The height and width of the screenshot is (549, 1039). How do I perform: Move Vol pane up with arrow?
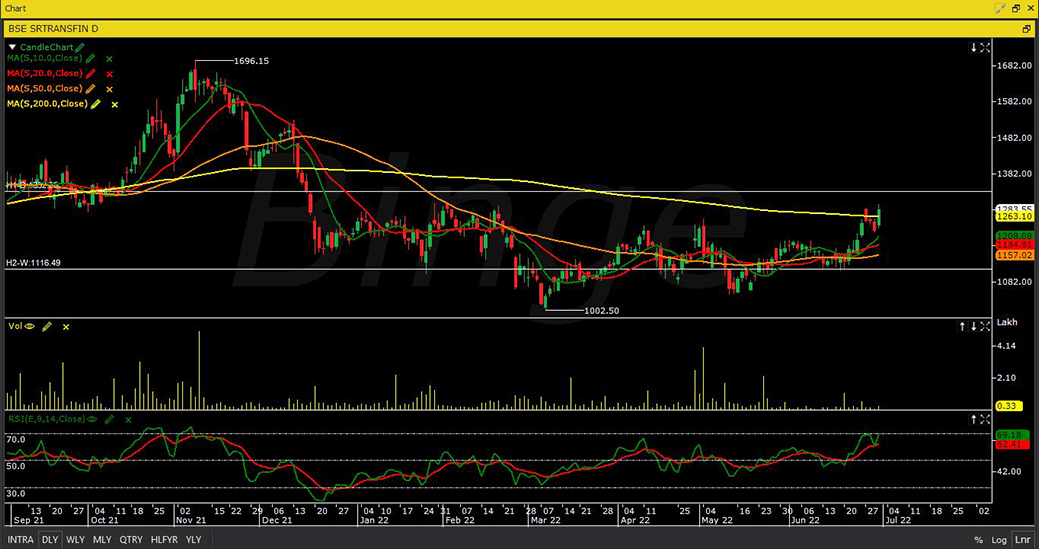962,326
